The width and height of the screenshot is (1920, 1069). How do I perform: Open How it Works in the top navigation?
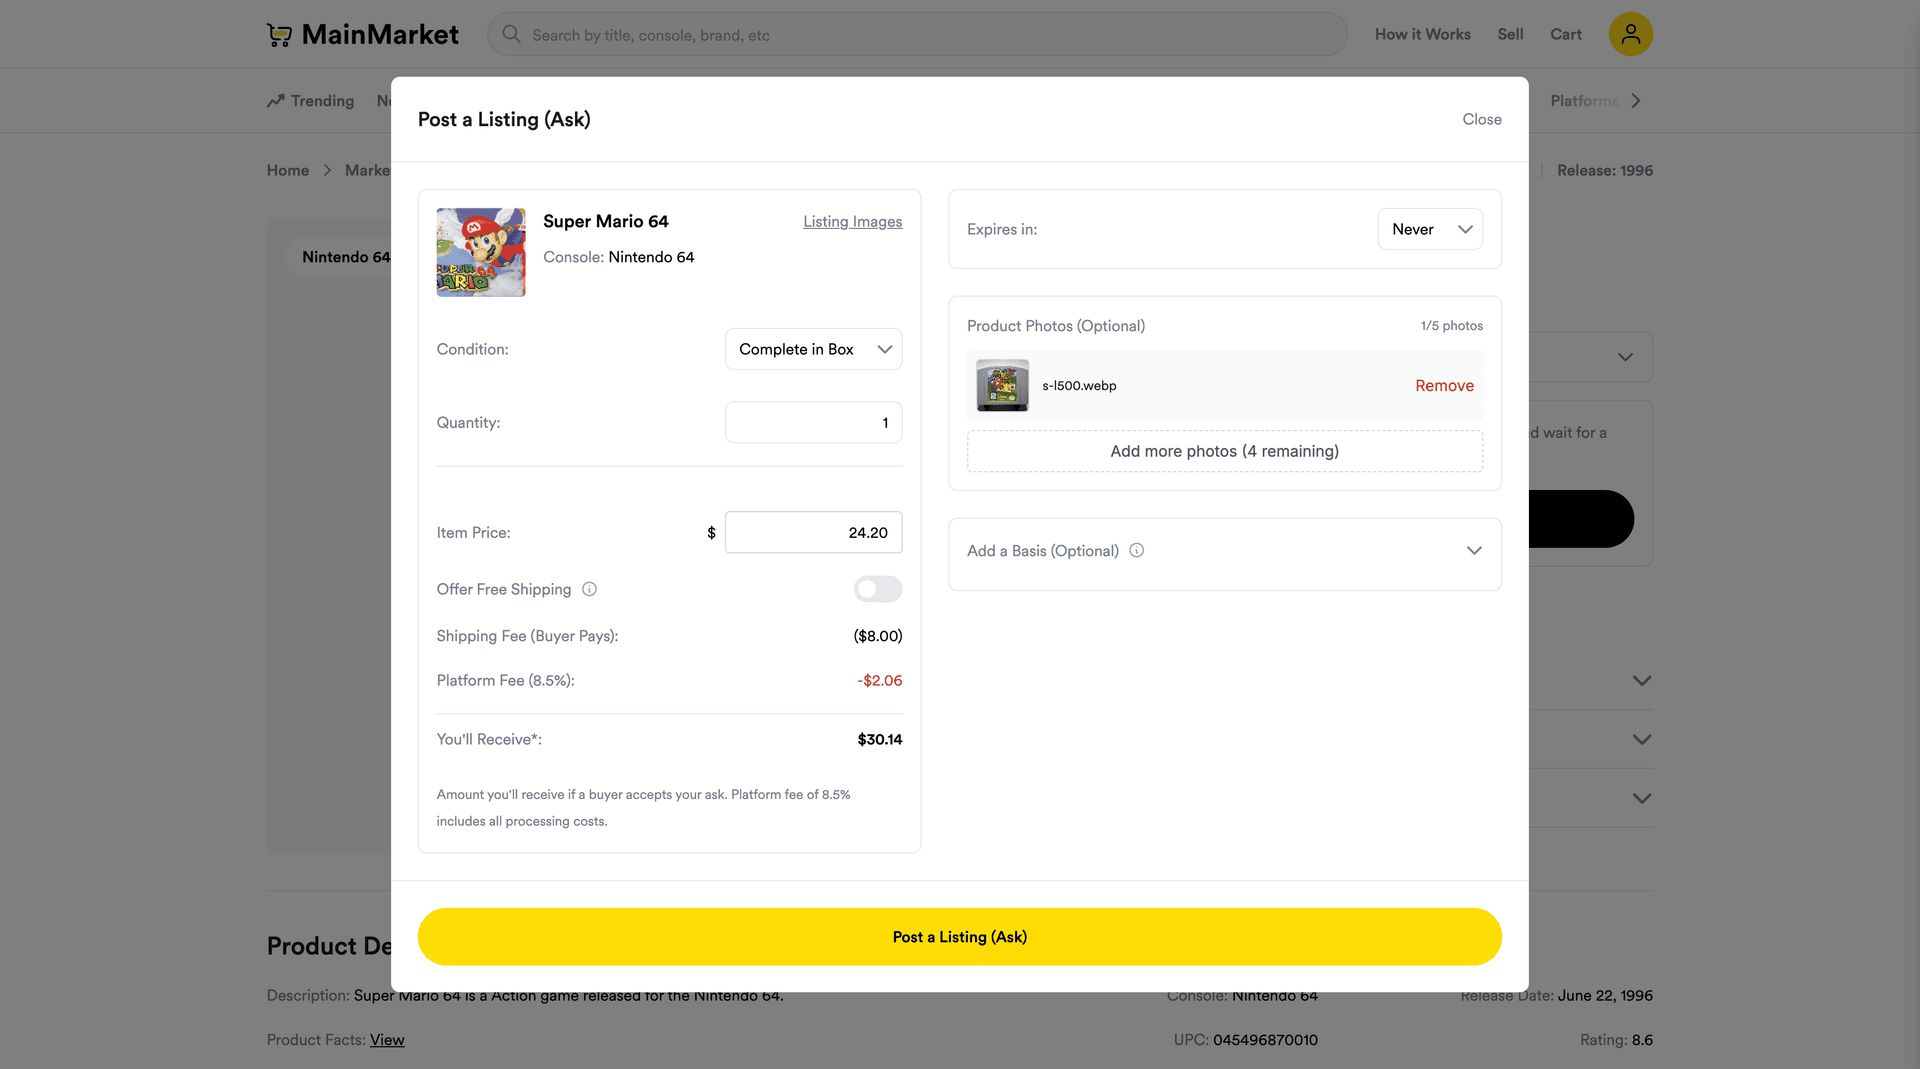[1422, 34]
